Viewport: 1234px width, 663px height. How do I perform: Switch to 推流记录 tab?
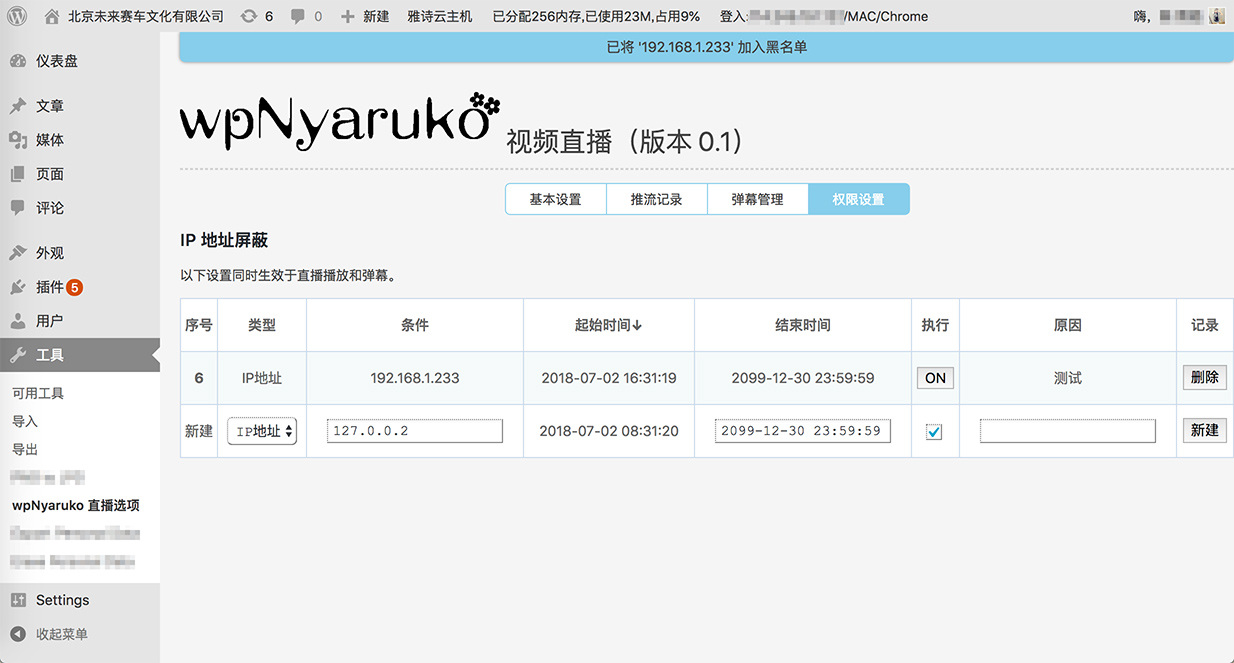click(x=657, y=199)
